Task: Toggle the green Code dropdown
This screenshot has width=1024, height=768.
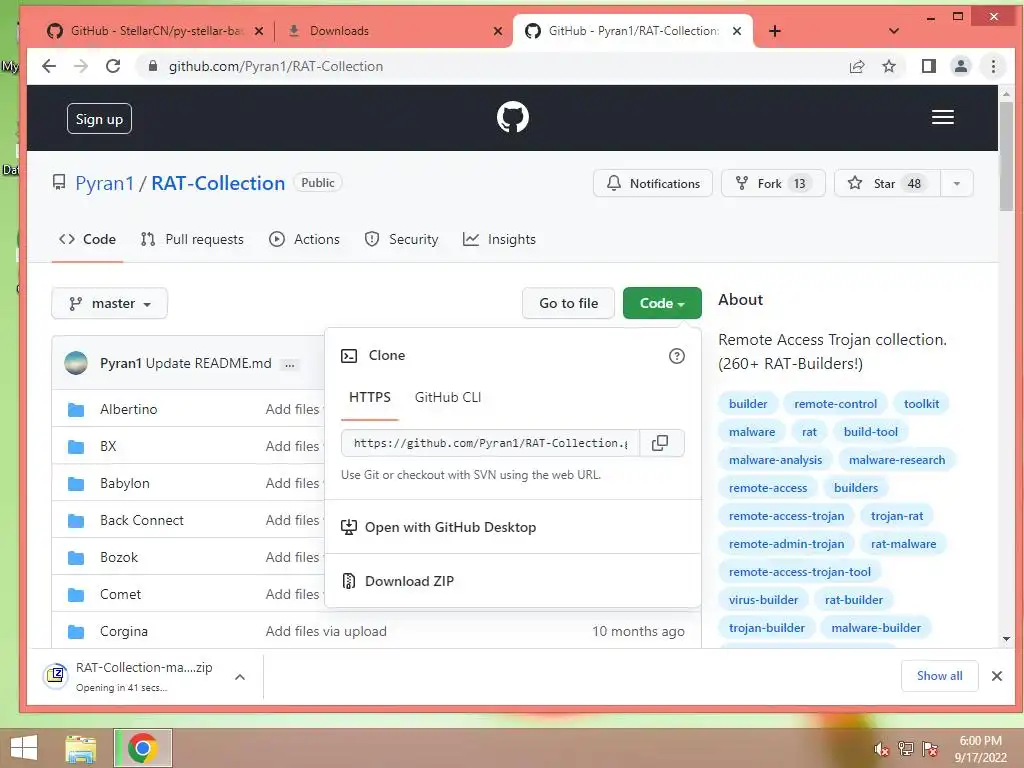Action: [662, 304]
